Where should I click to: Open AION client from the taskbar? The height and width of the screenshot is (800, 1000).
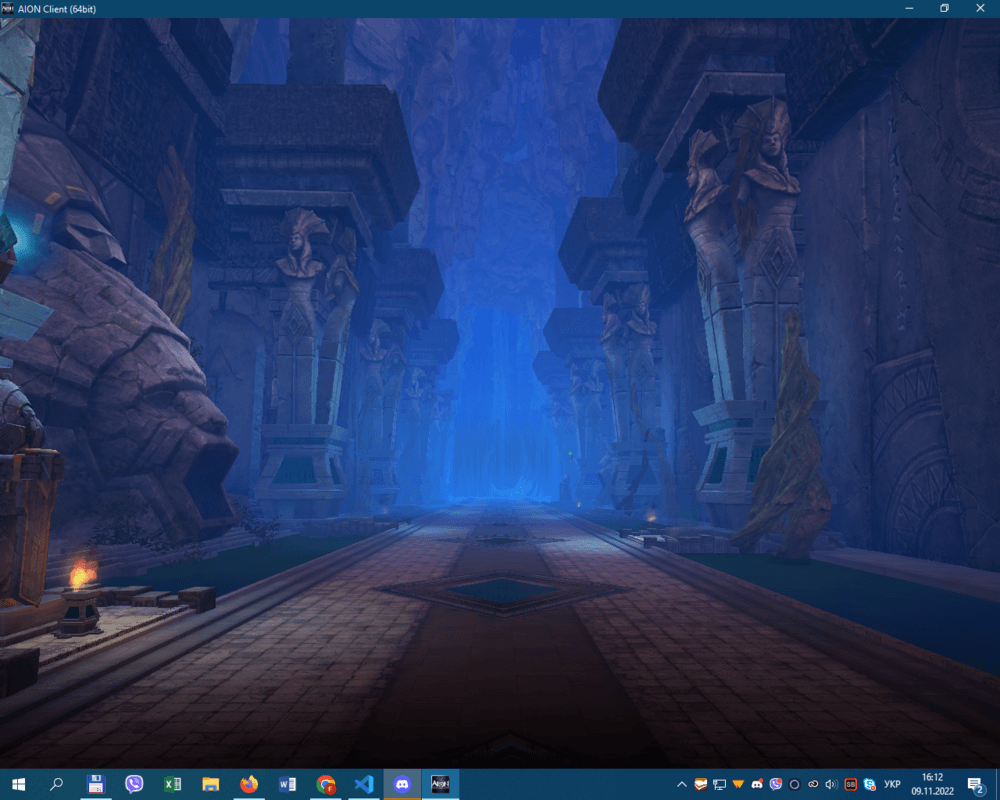[440, 784]
